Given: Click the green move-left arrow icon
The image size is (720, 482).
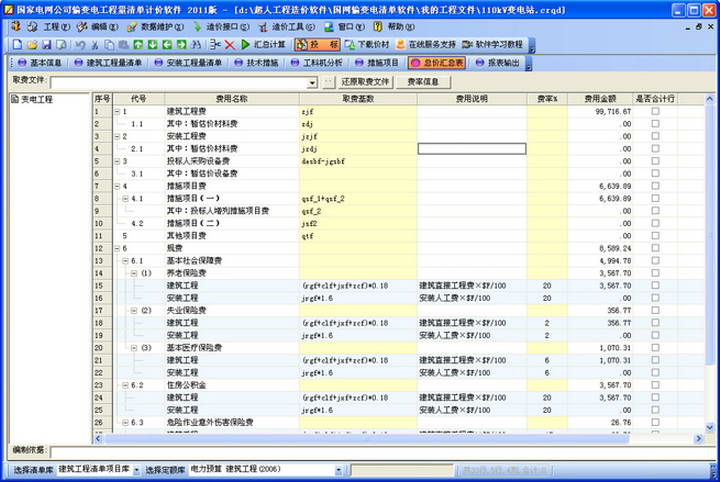Looking at the screenshot, I should 167,45.
